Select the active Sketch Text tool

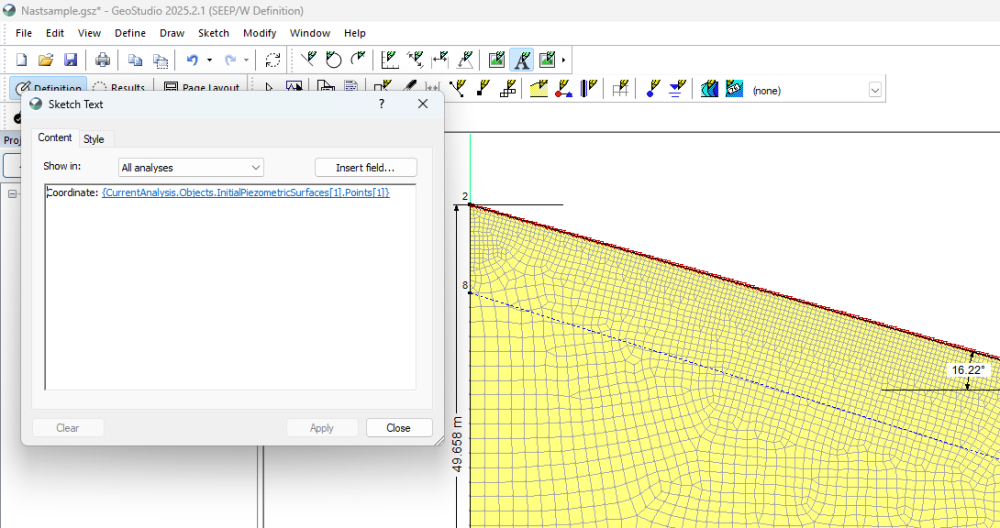(x=522, y=60)
